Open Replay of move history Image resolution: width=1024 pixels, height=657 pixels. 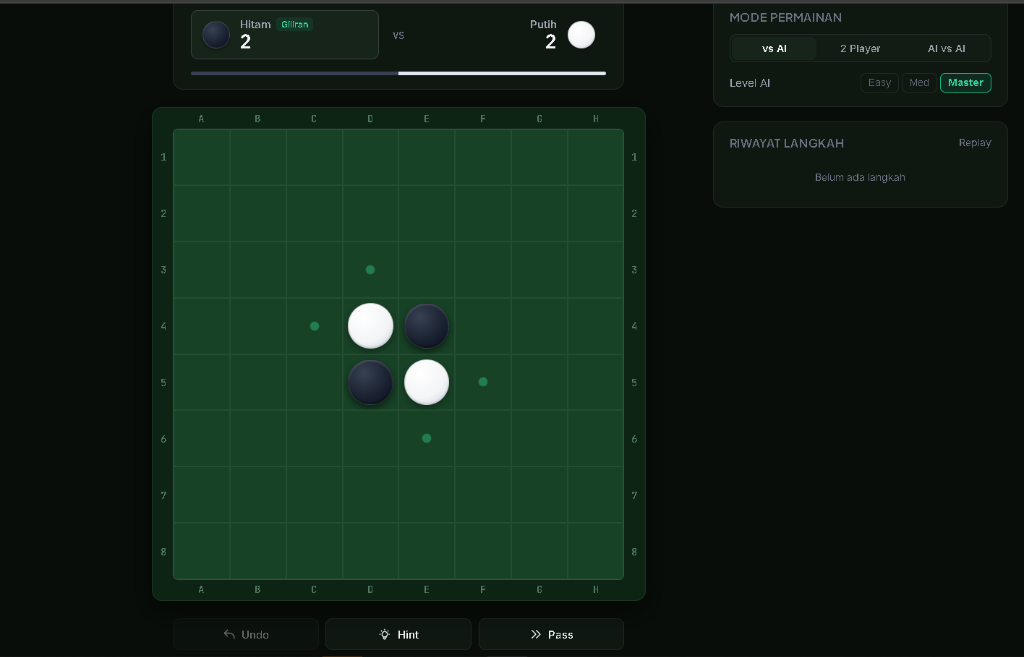point(974,142)
